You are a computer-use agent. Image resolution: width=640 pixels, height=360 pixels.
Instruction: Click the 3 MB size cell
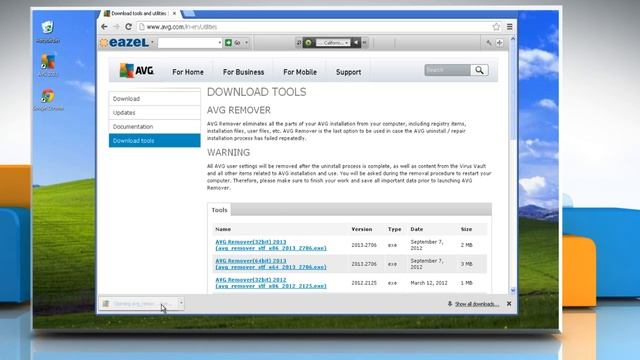(x=467, y=264)
